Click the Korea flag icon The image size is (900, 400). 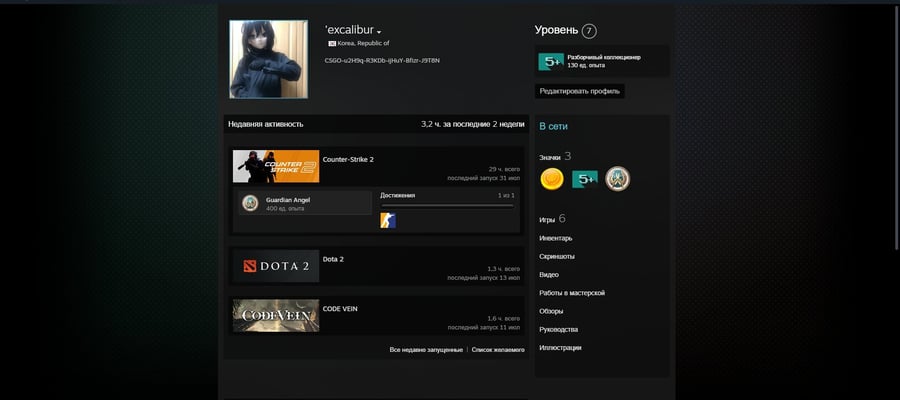pos(332,44)
